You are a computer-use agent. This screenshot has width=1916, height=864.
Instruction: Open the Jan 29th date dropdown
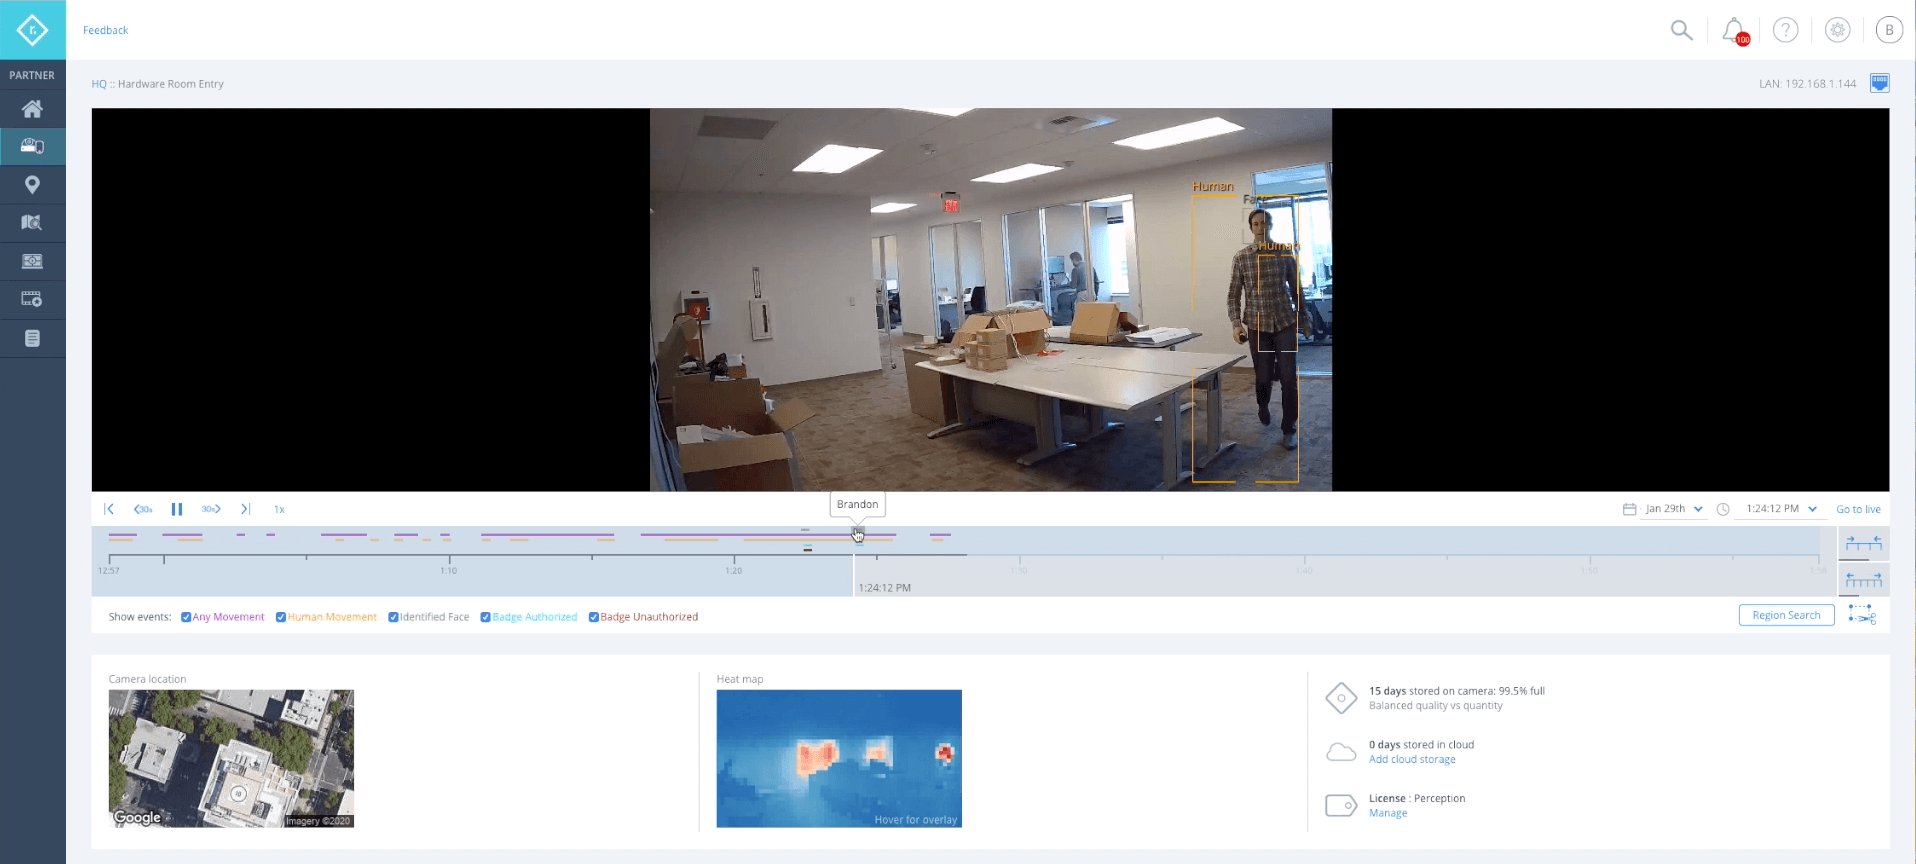click(1674, 509)
